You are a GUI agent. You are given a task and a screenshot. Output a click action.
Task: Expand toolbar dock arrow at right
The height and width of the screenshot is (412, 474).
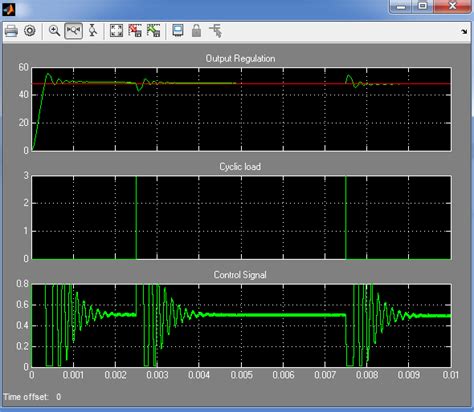(464, 32)
